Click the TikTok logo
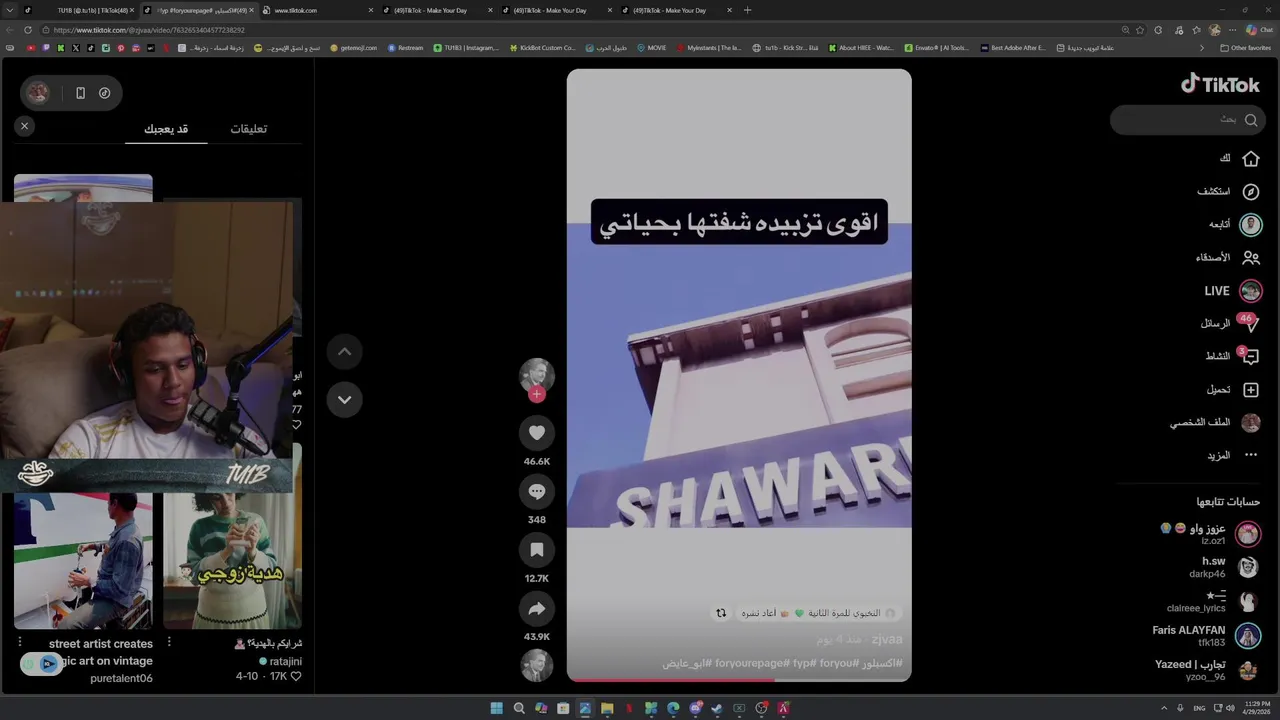 1220,84
